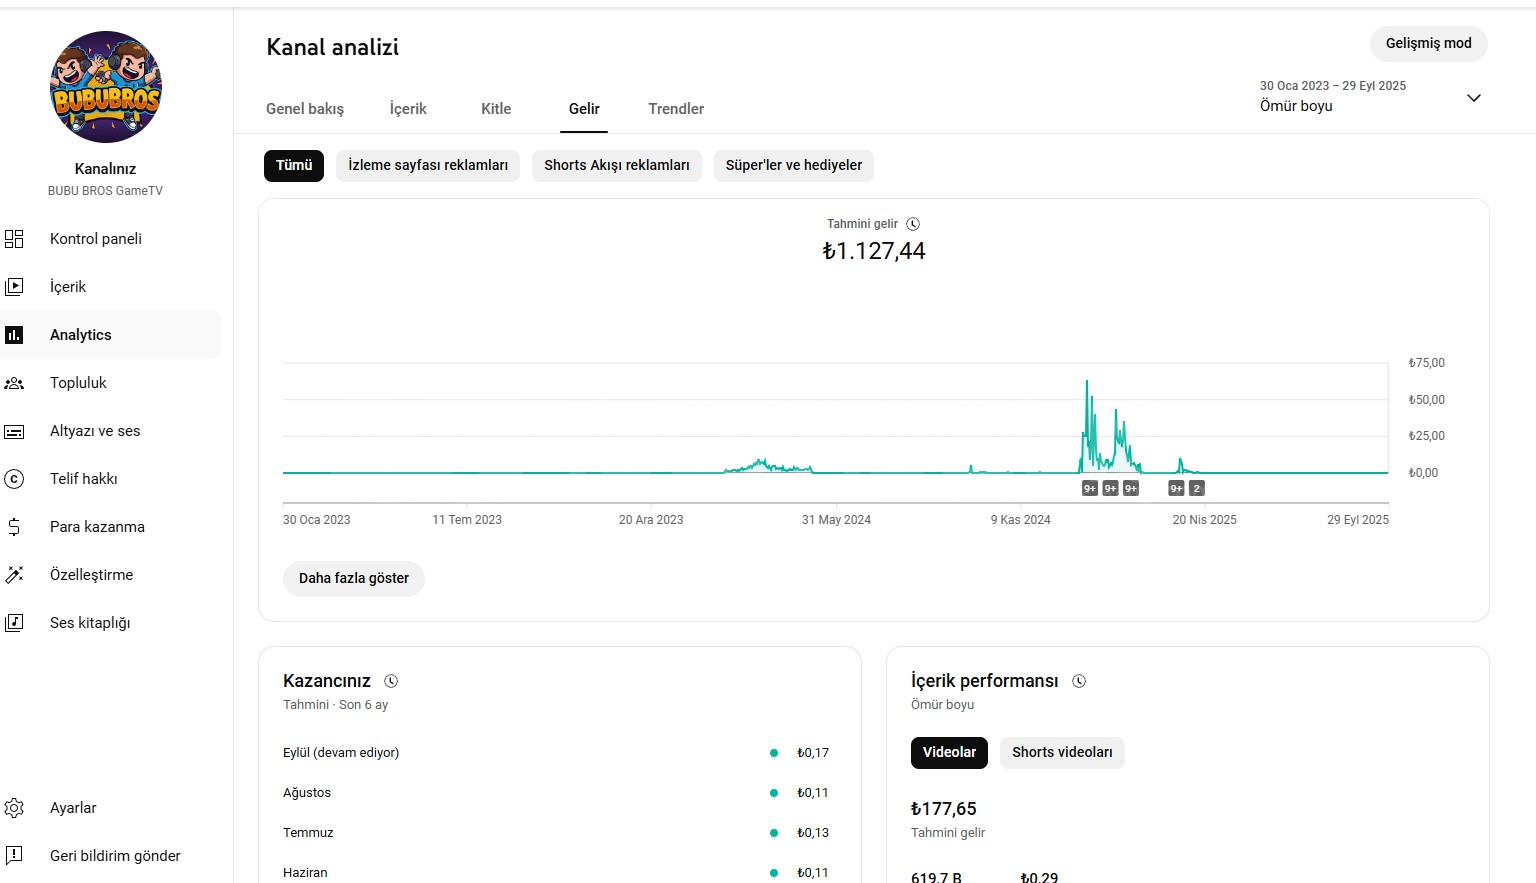The image size is (1536, 883).
Task: Click the chart marker labeled 2
Action: coord(1197,489)
